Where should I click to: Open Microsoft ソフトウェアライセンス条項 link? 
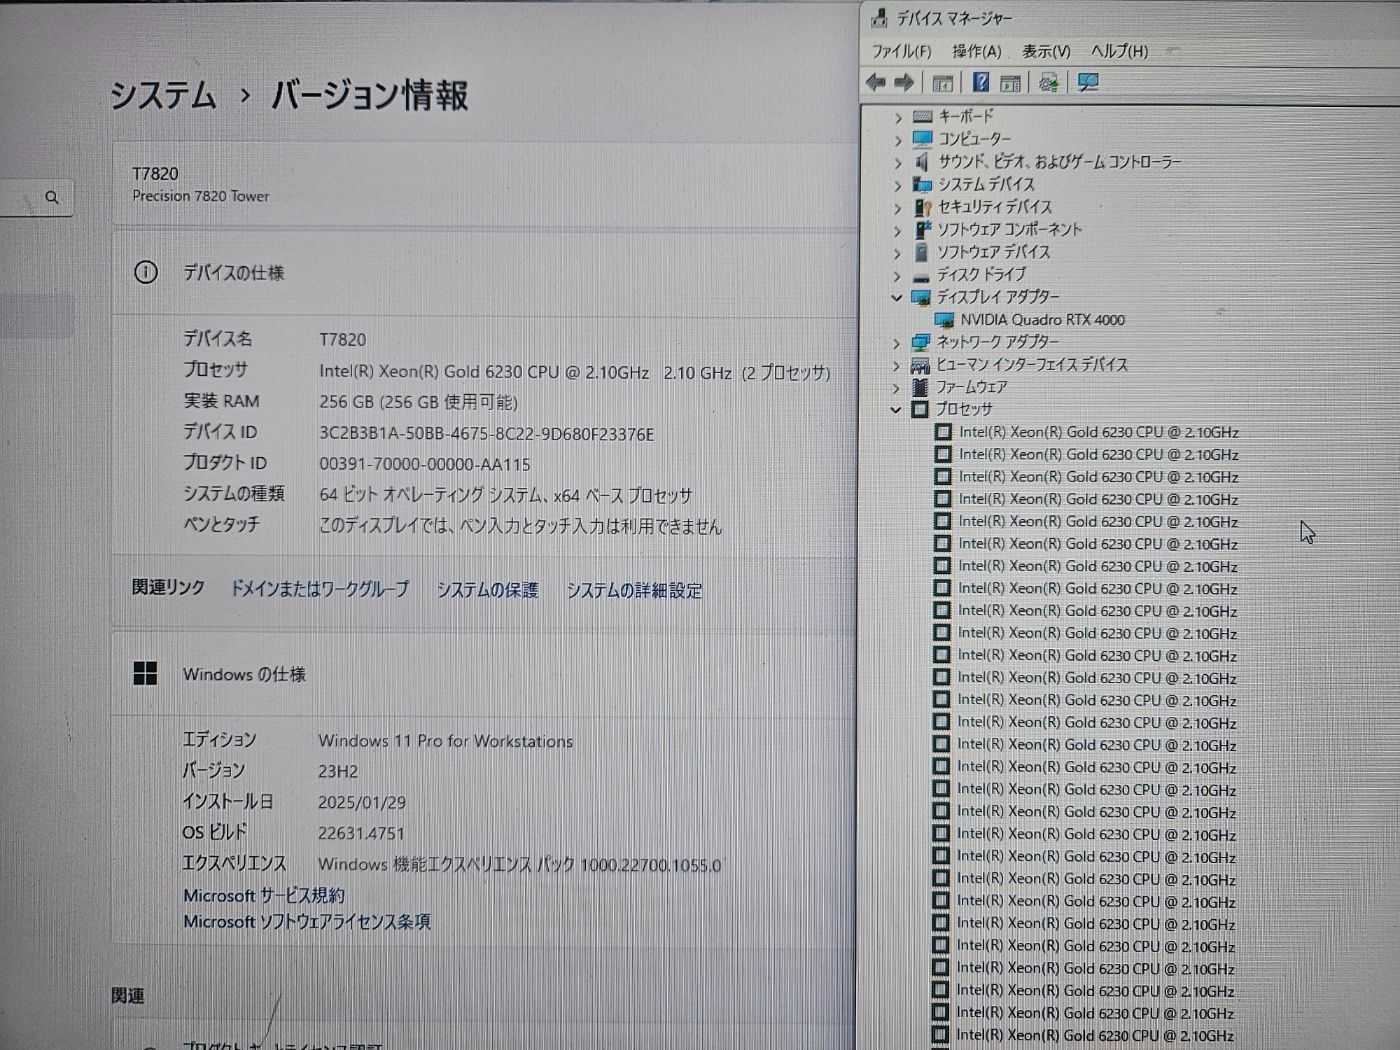point(307,922)
